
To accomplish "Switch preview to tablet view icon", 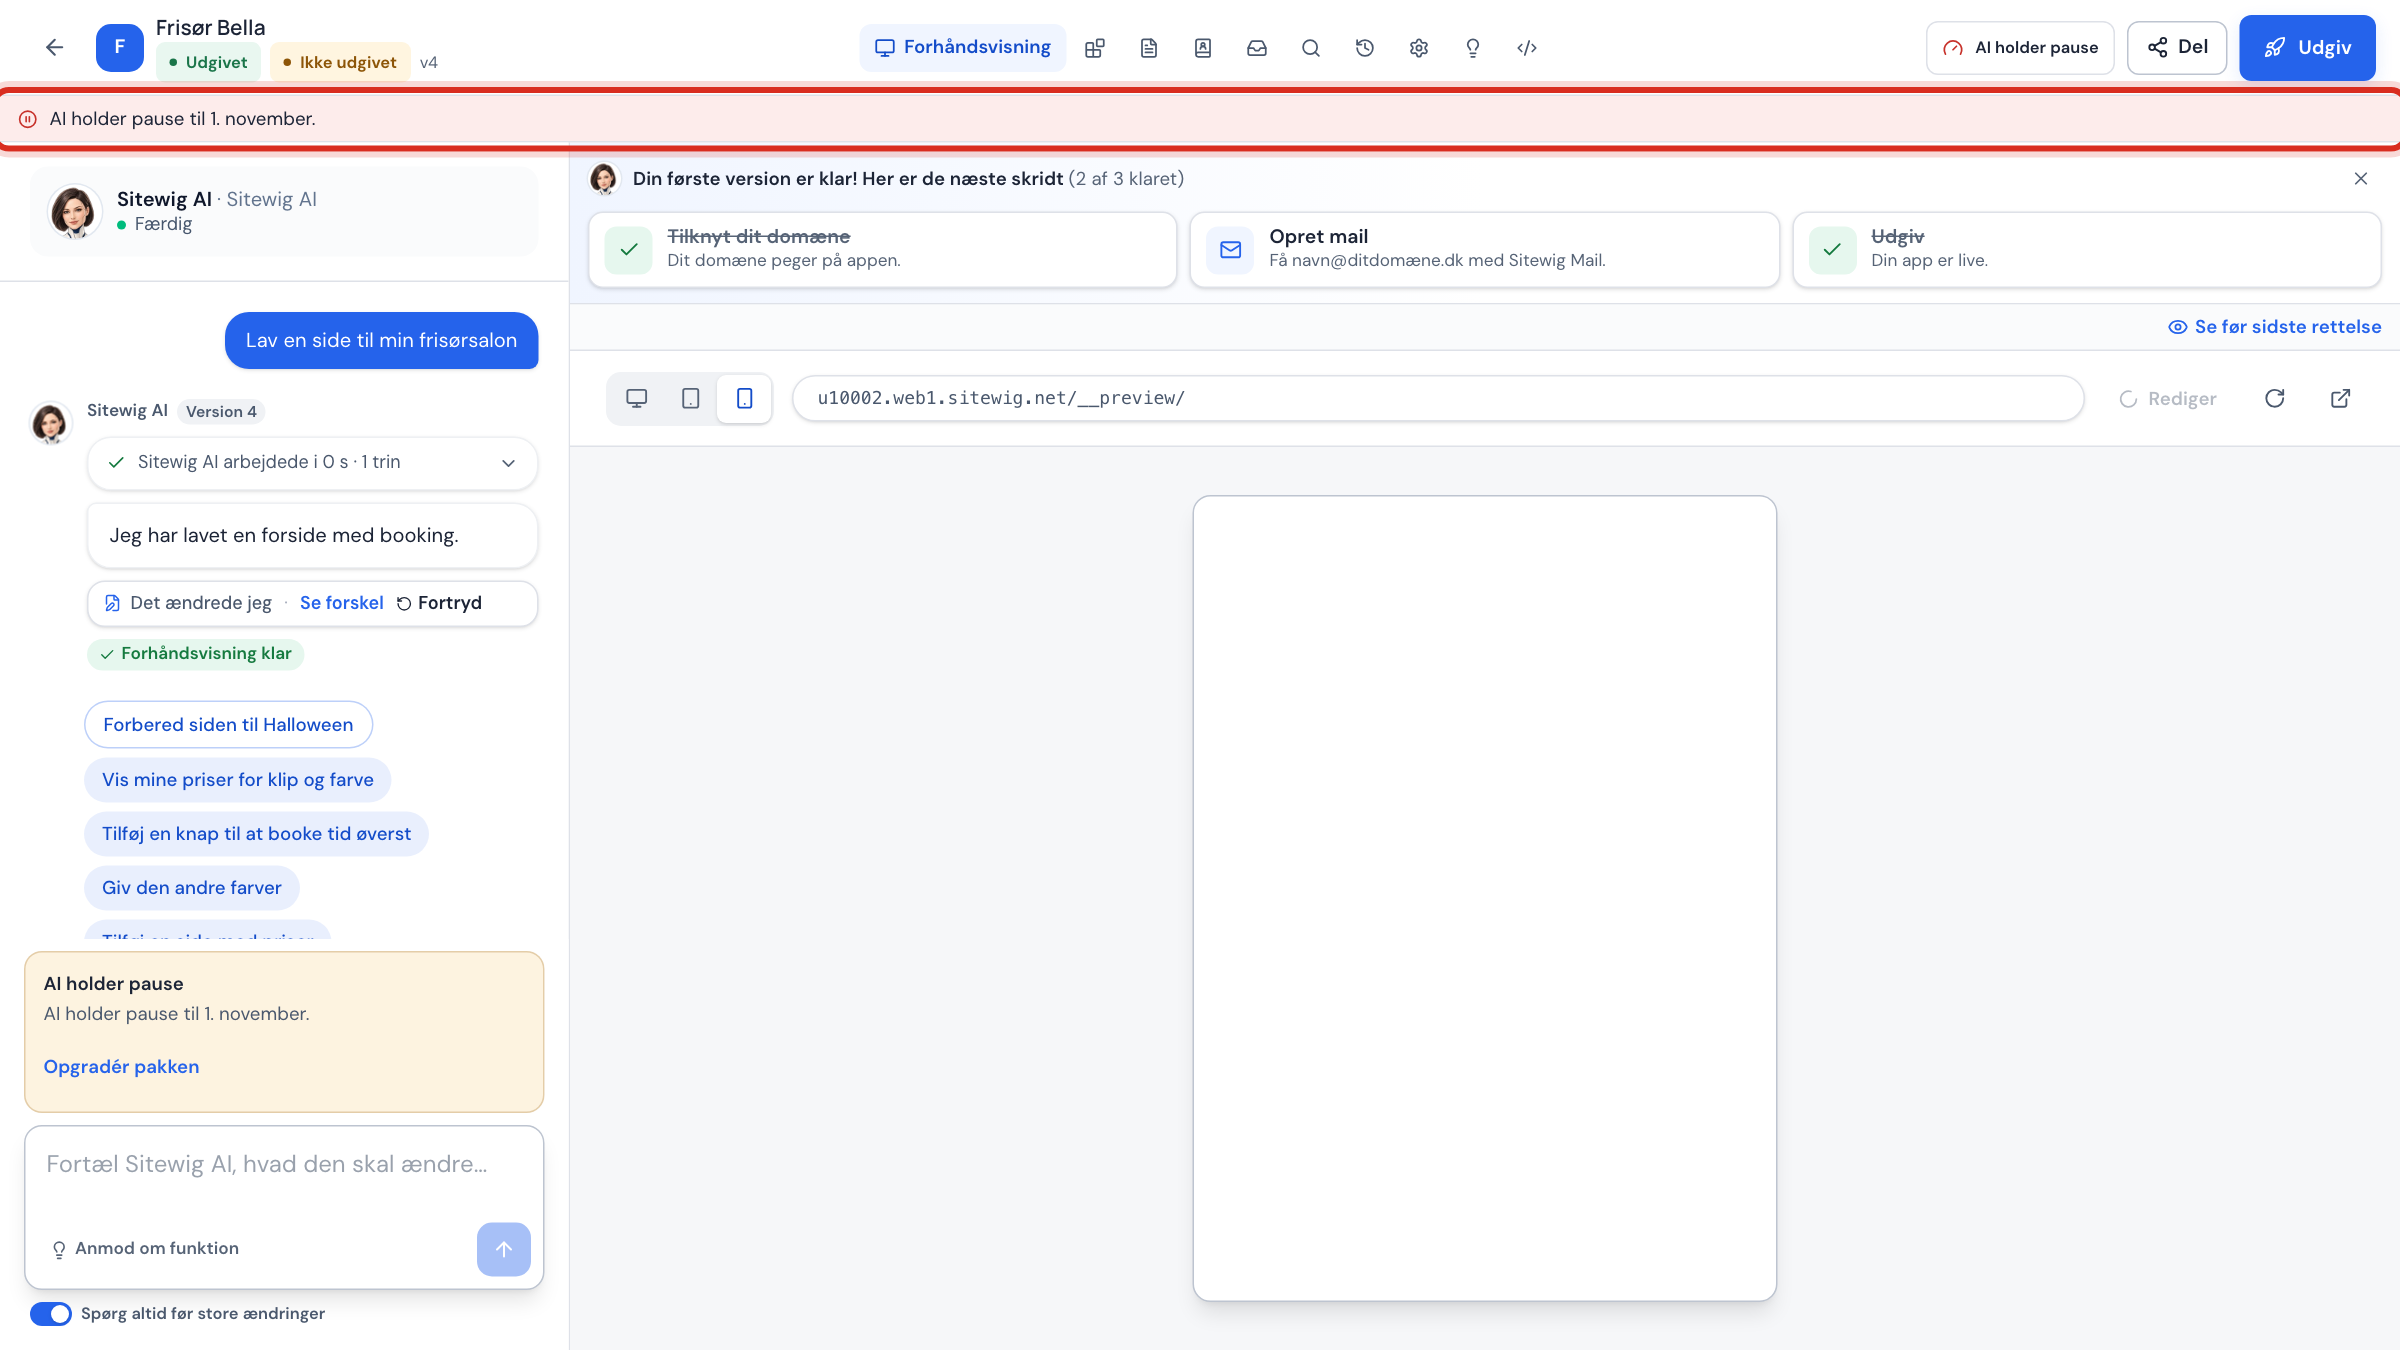I will (x=691, y=398).
